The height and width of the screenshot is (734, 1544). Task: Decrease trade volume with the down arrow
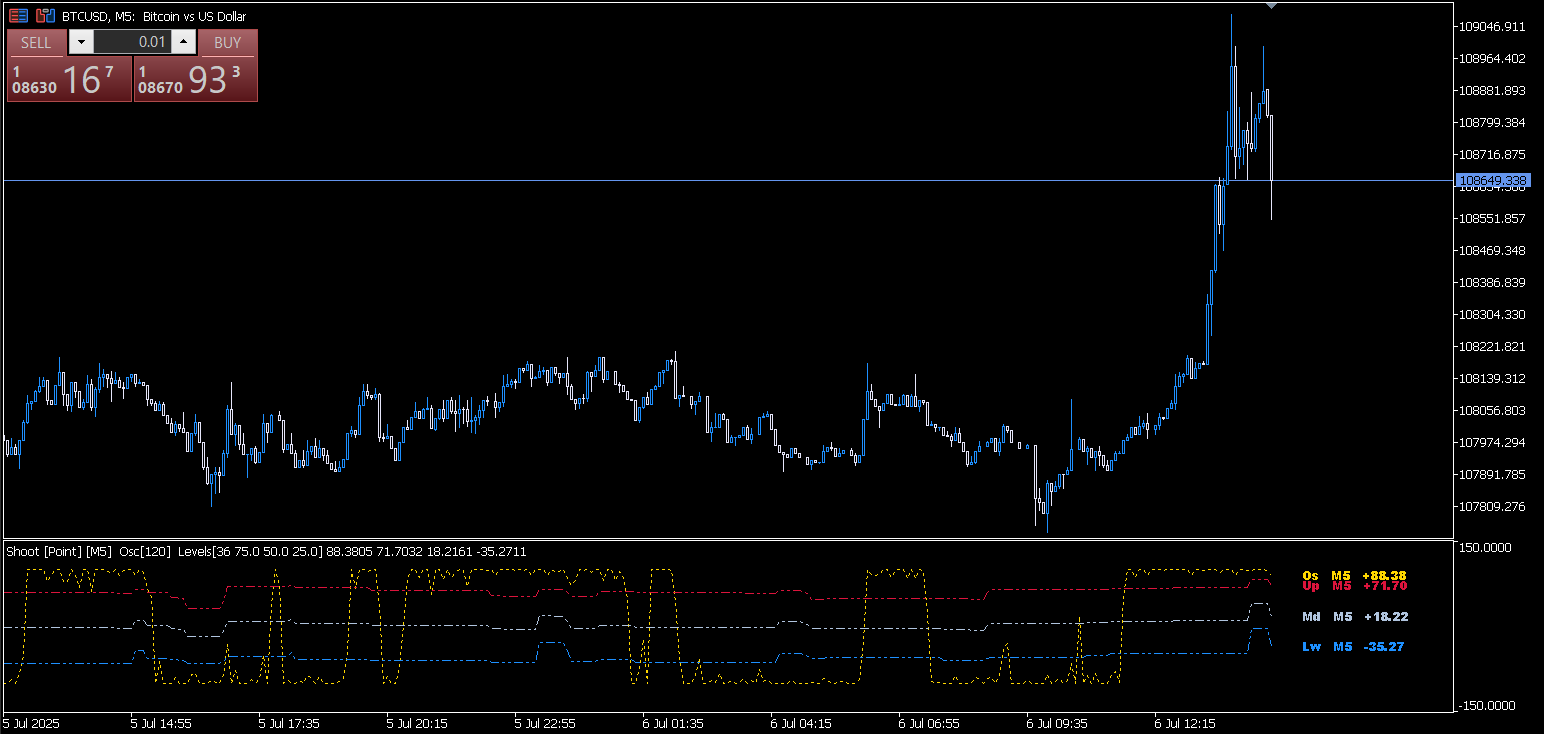click(81, 42)
